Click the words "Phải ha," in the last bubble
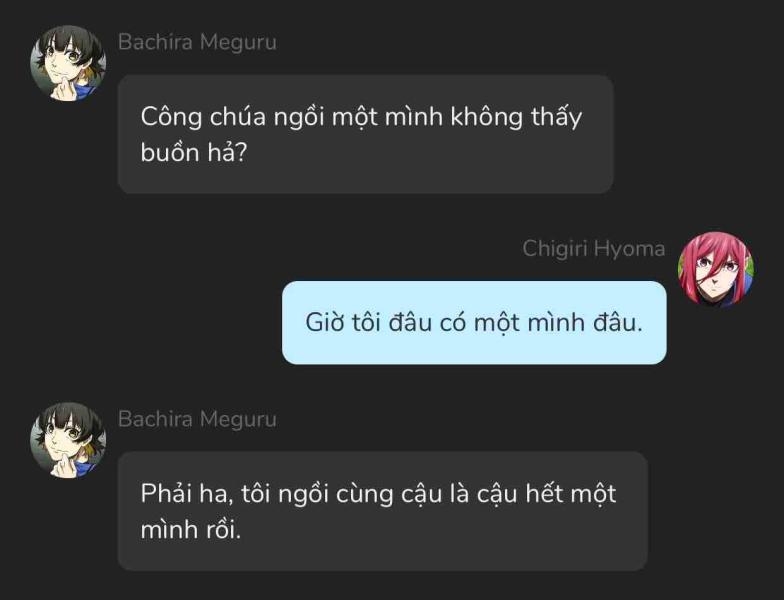 tap(188, 494)
